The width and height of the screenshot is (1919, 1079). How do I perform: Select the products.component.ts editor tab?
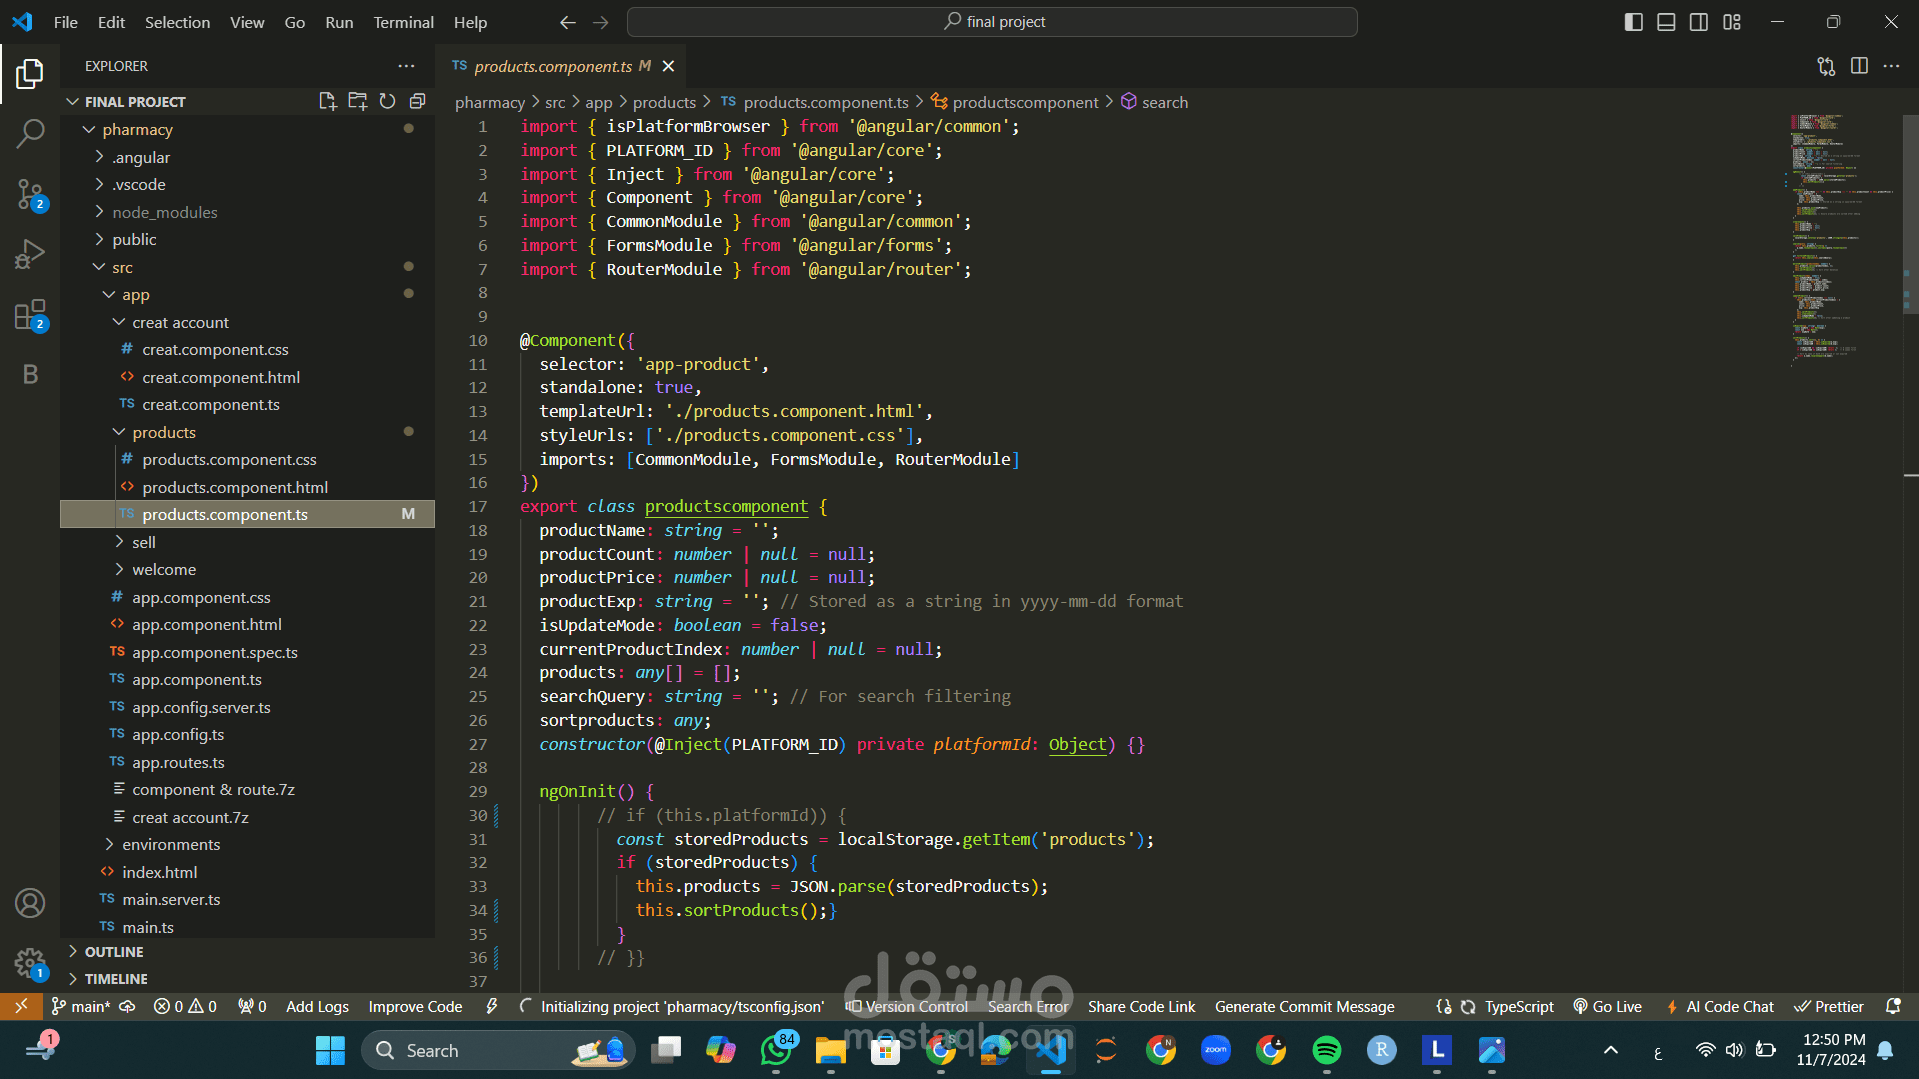(552, 66)
